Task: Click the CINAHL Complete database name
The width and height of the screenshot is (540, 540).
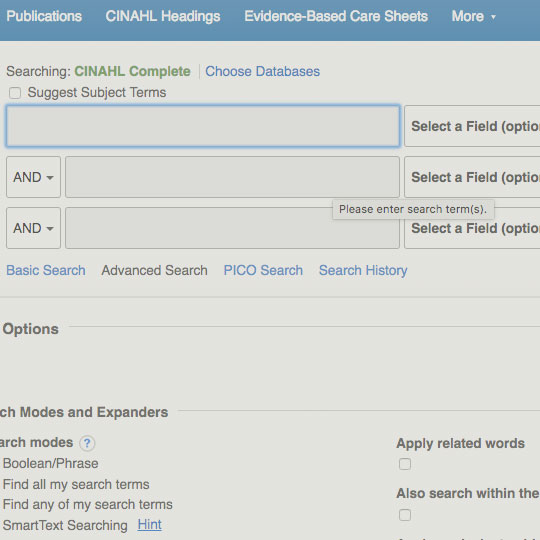Action: click(x=132, y=71)
